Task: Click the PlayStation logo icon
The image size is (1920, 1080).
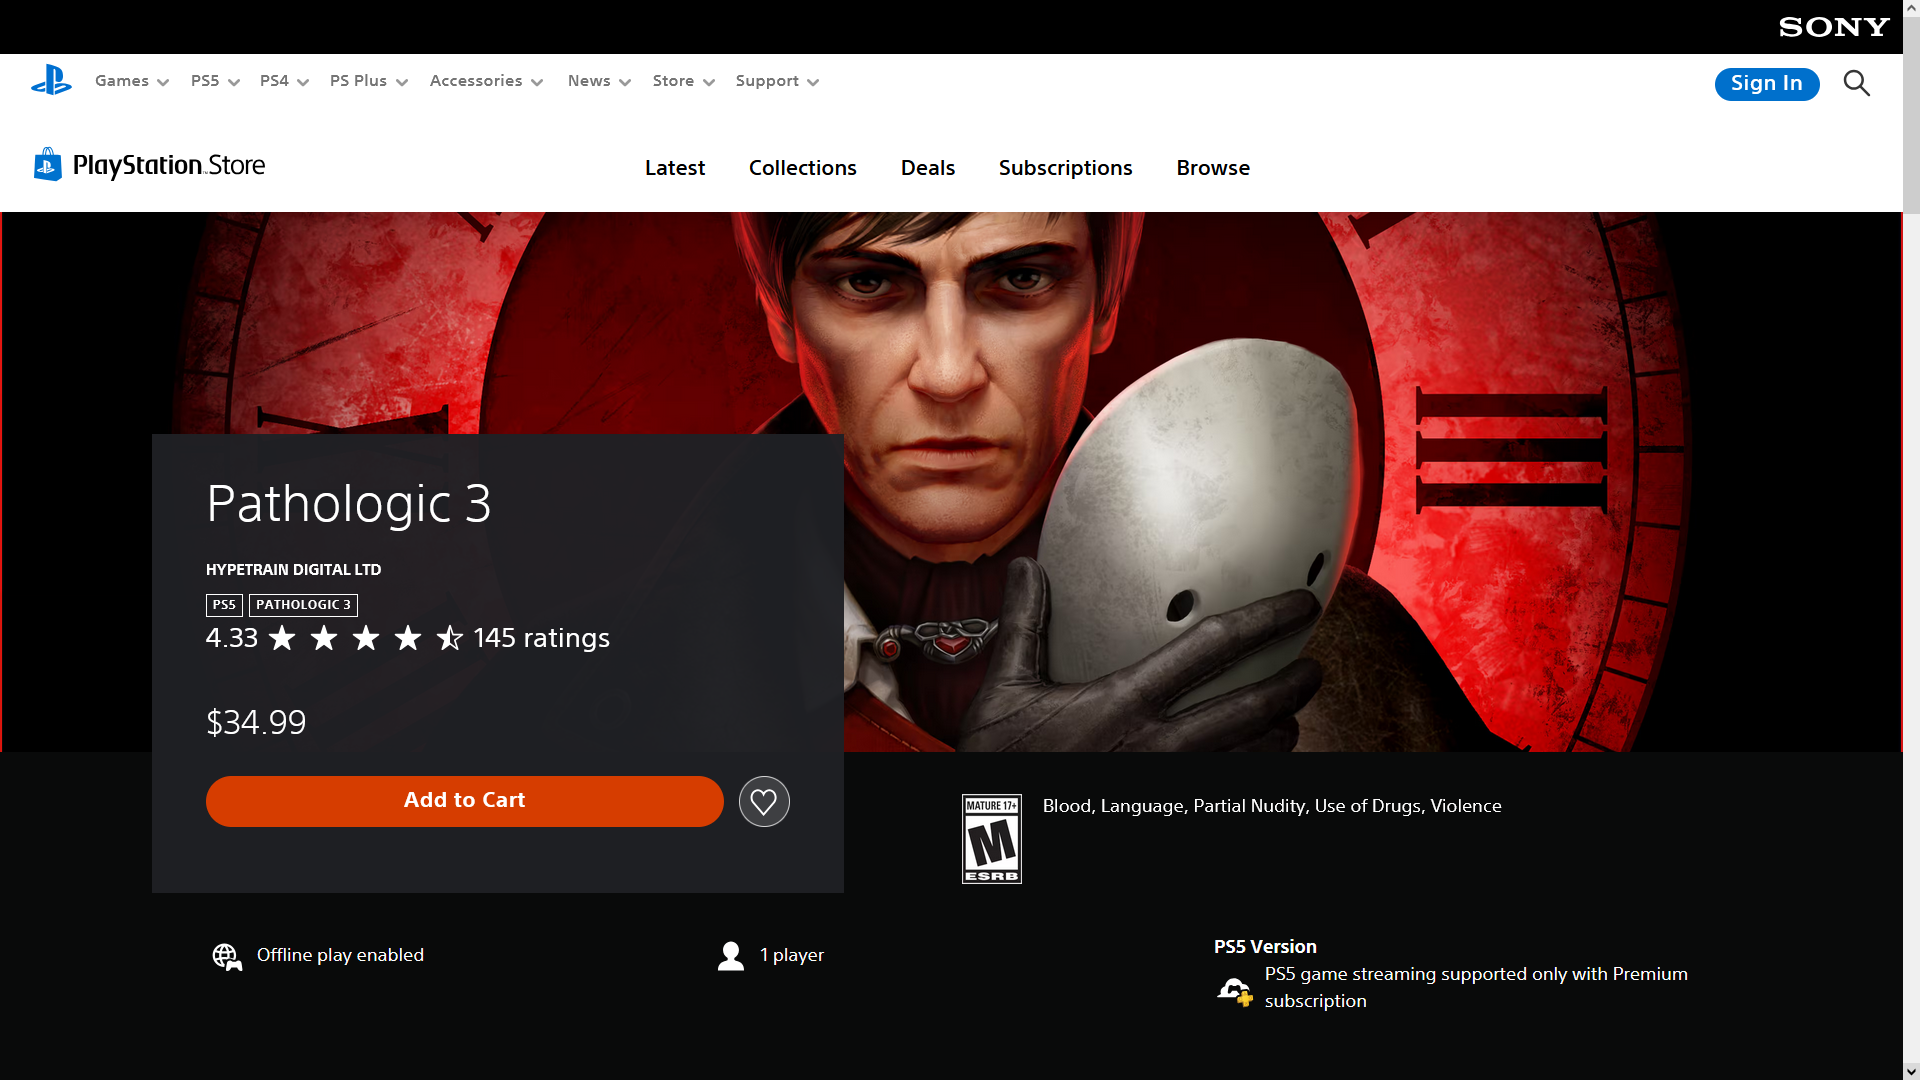Action: click(51, 81)
